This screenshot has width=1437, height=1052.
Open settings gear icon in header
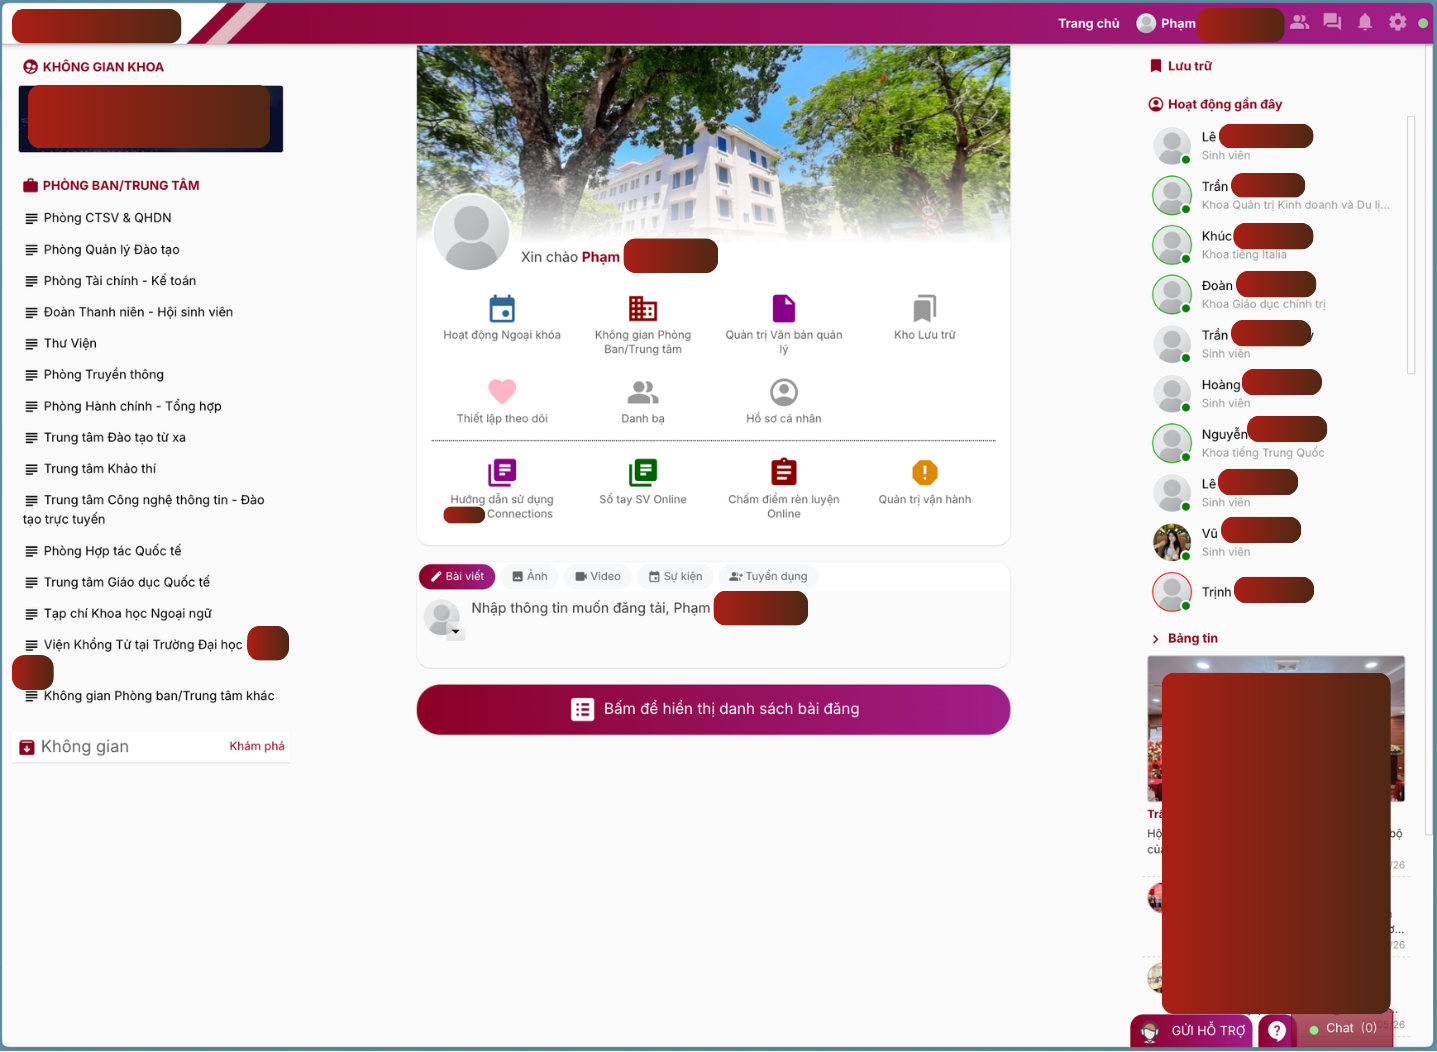[1398, 22]
